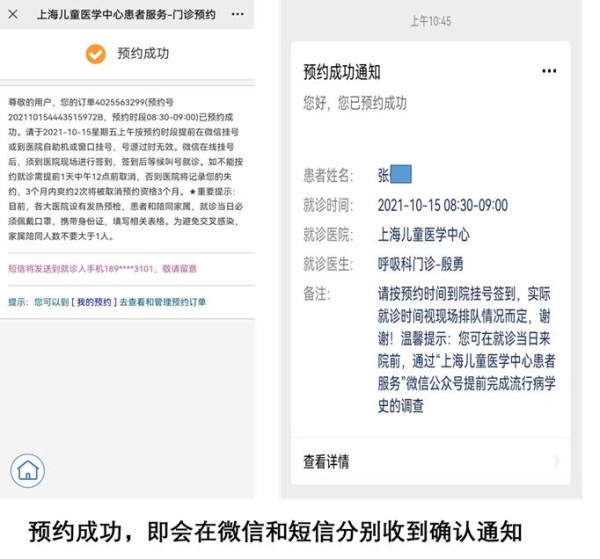Screen dimensions: 600x559
Task: Tap the timestamp 上午10:45
Action: point(431,21)
